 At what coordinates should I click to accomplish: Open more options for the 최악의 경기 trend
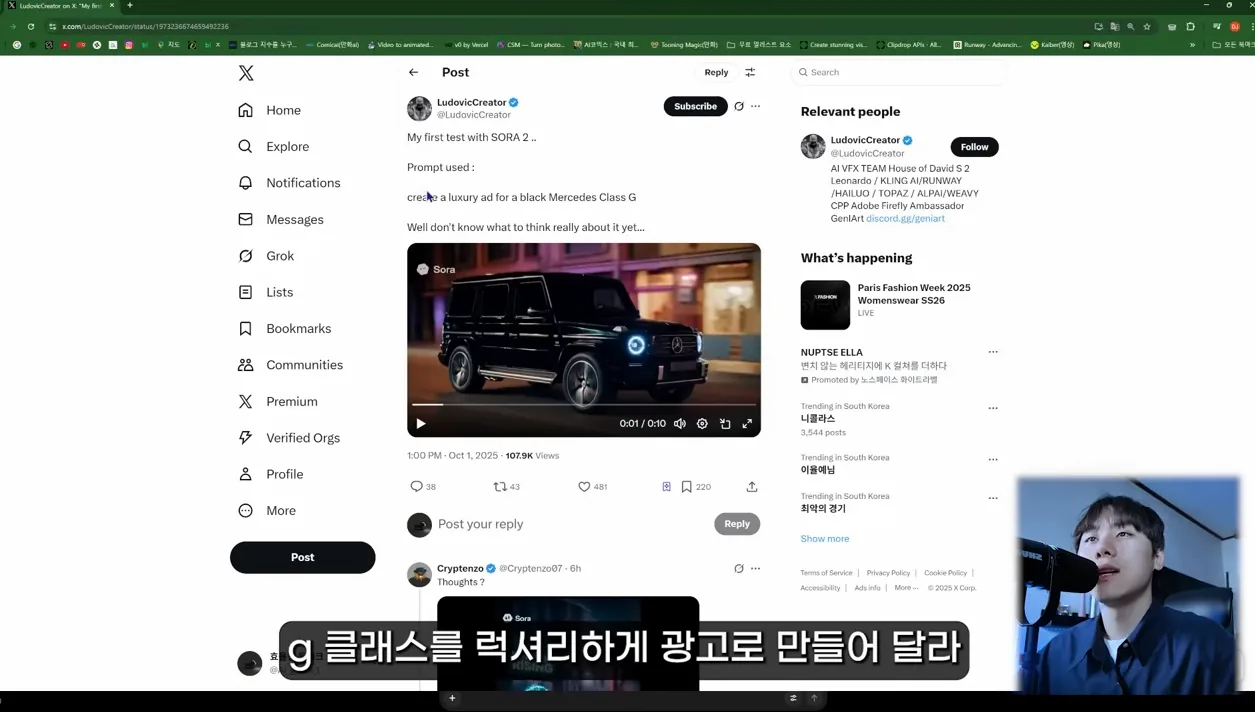993,498
